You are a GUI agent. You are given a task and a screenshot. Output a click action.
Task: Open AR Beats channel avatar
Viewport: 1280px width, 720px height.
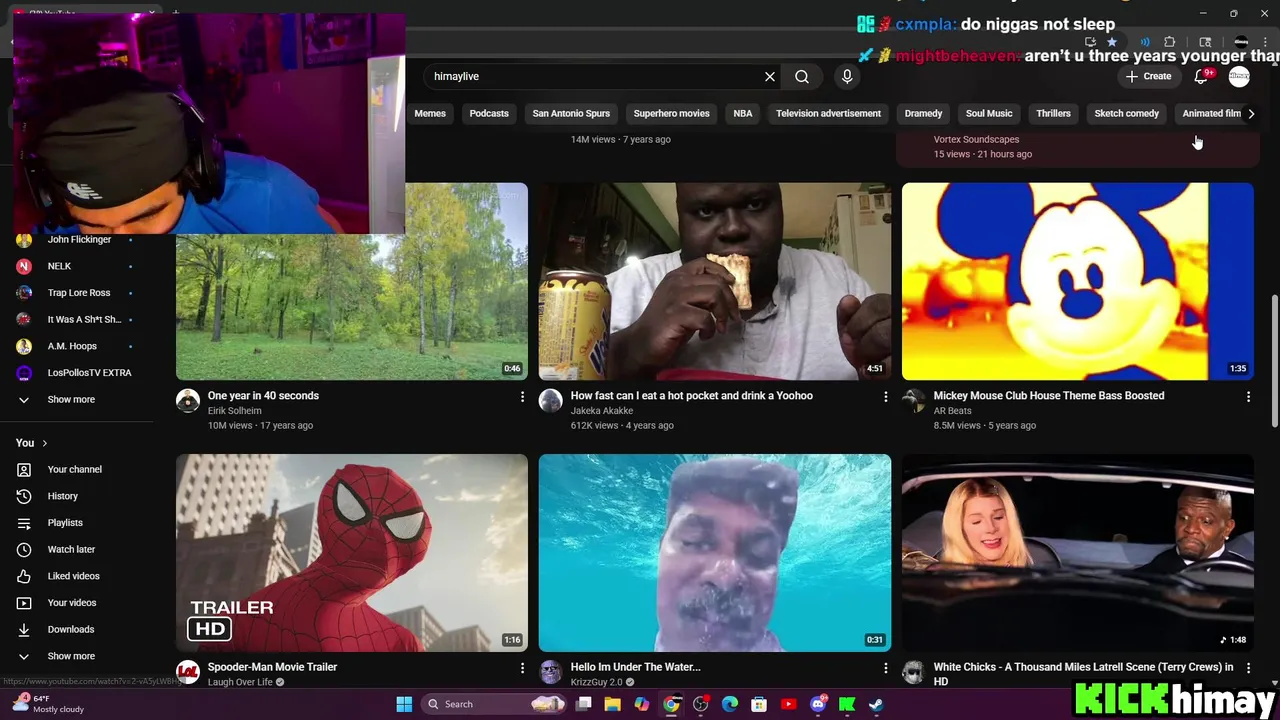point(914,401)
